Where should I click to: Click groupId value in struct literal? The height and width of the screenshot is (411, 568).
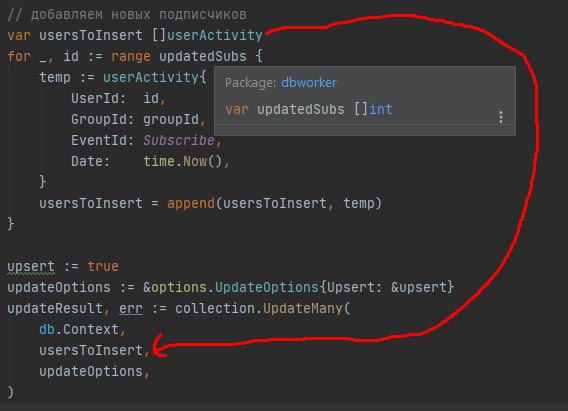pyautogui.click(x=171, y=119)
